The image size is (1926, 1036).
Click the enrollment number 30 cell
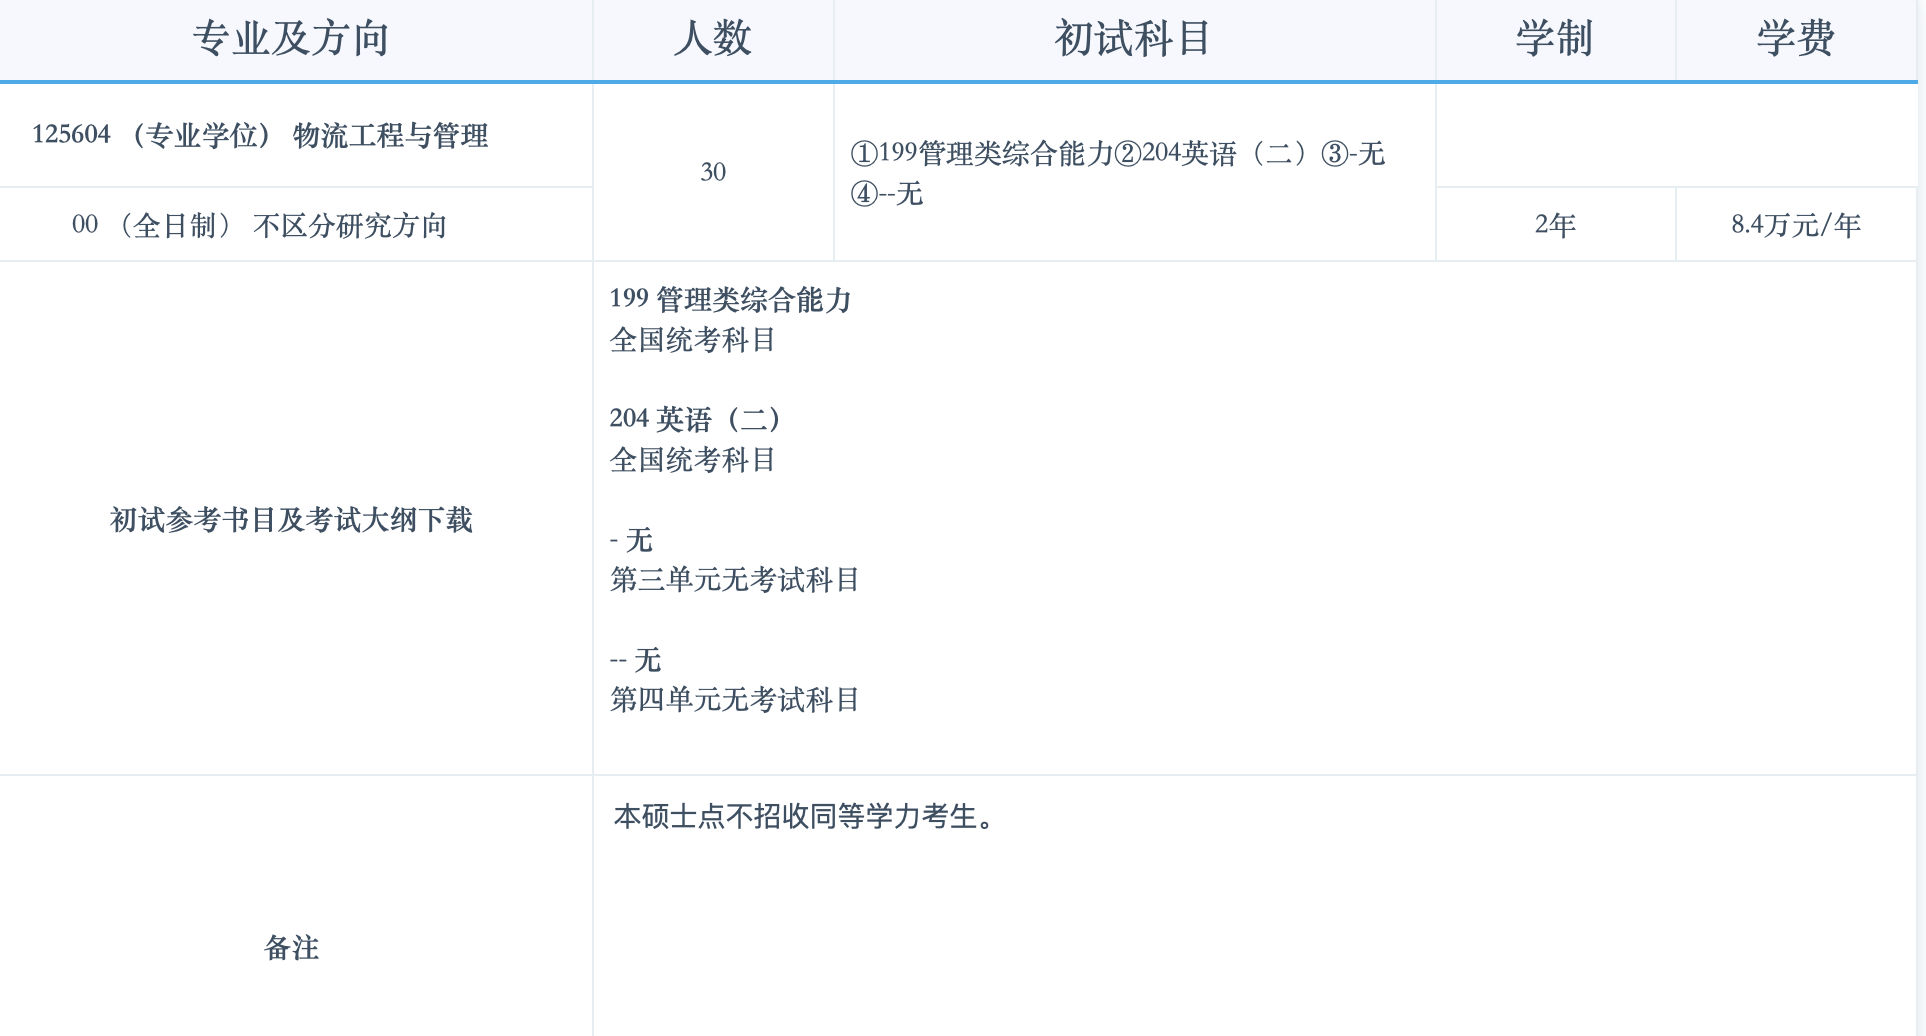click(x=713, y=172)
